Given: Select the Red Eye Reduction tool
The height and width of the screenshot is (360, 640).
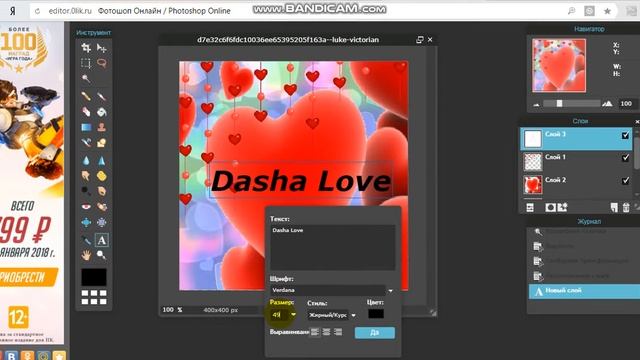Looking at the screenshot, I should pos(86,207).
